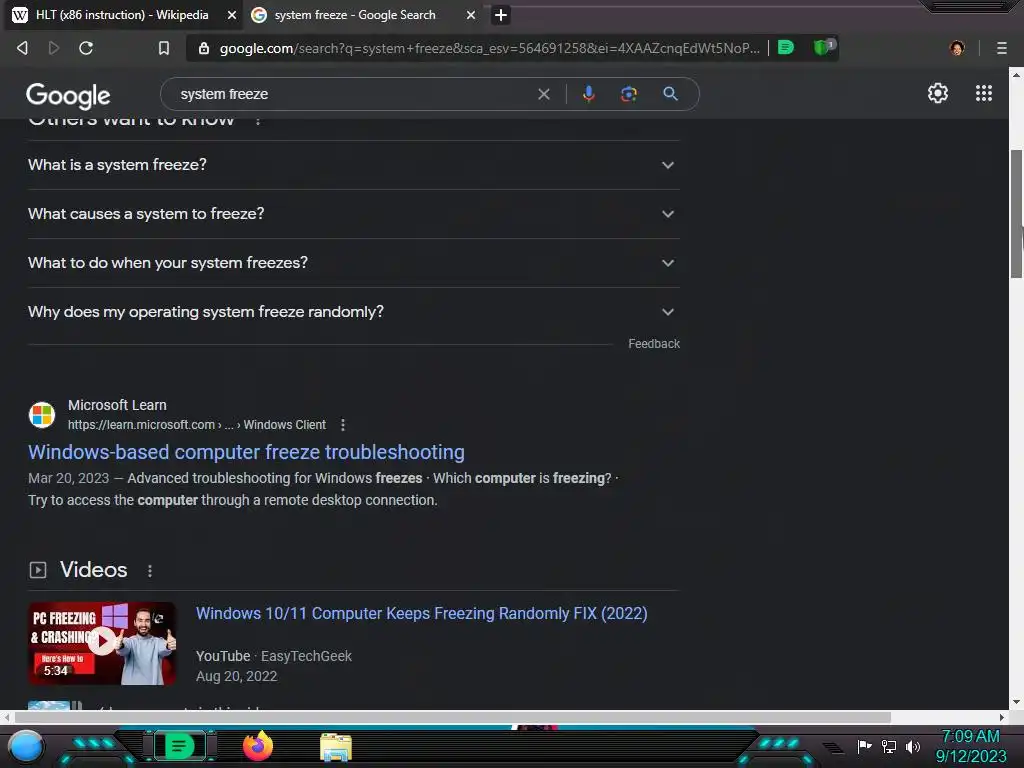Click the scroll down arrow of vertical scrollbar
The width and height of the screenshot is (1024, 768).
(1016, 703)
